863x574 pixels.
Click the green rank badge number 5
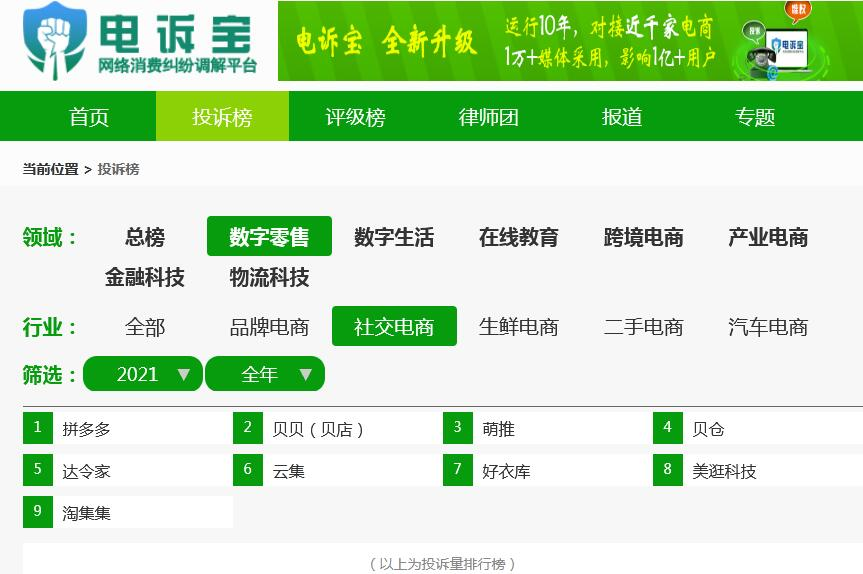click(38, 470)
